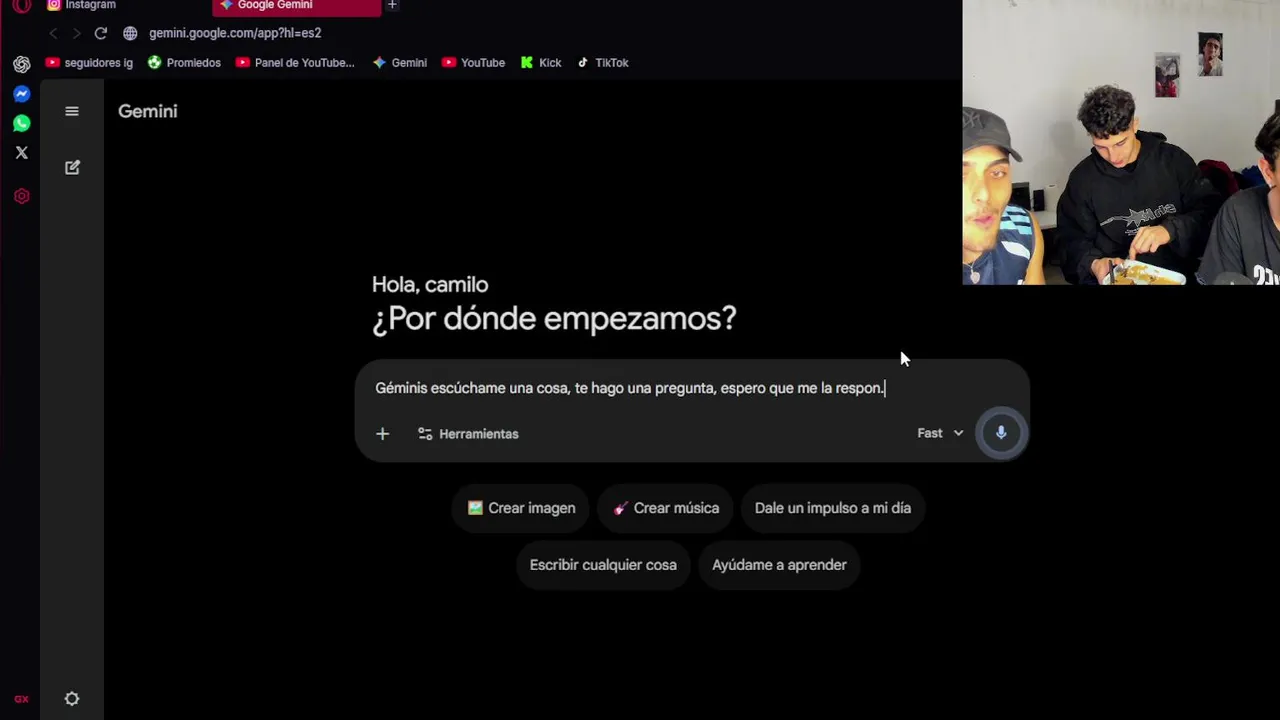Open the Opera menu logo
This screenshot has height=720, width=1280.
pyautogui.click(x=21, y=5)
